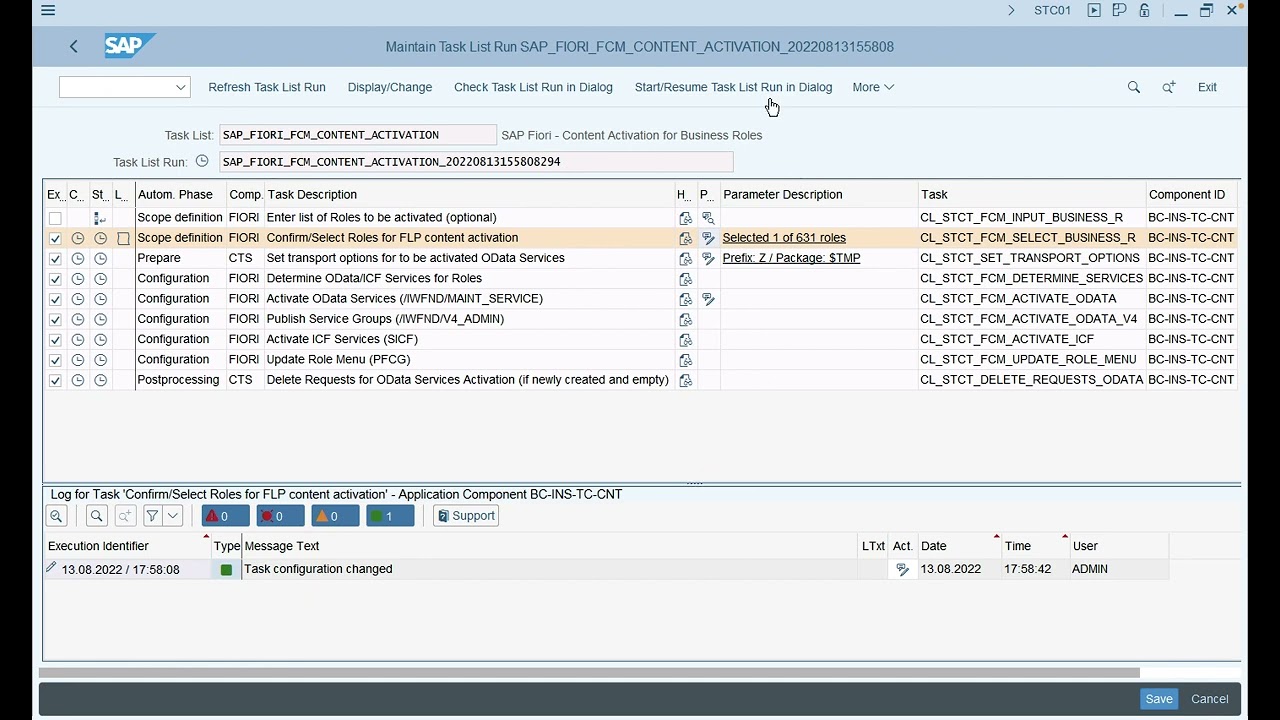Image resolution: width=1280 pixels, height=720 pixels.
Task: Click Display/Change
Action: point(390,87)
